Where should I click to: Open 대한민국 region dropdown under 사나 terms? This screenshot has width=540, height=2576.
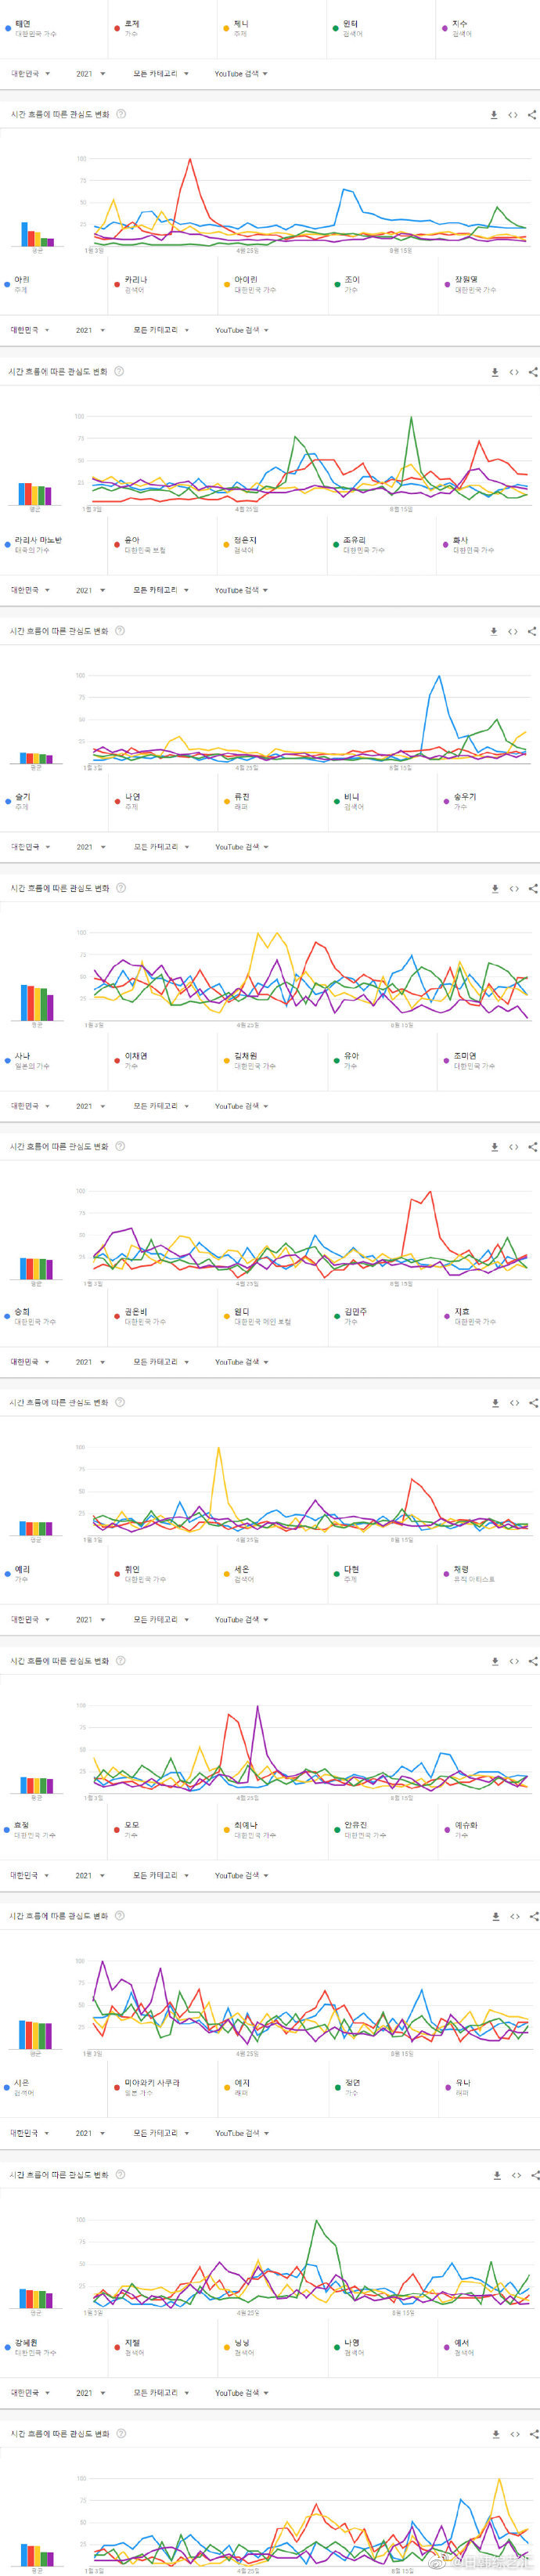(x=30, y=1106)
